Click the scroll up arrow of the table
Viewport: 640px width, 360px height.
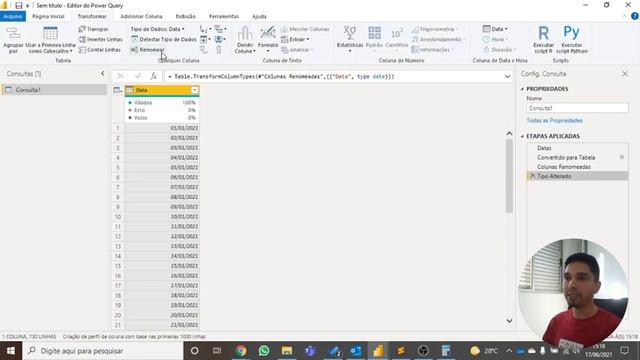pyautogui.click(x=509, y=133)
